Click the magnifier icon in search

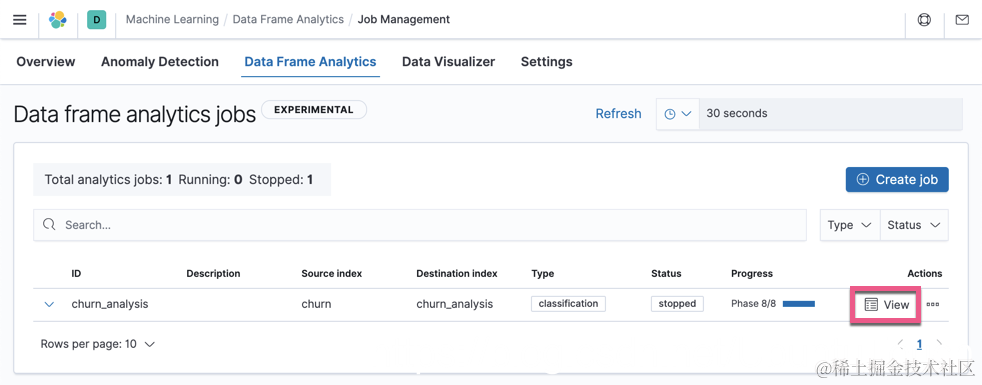(x=49, y=225)
